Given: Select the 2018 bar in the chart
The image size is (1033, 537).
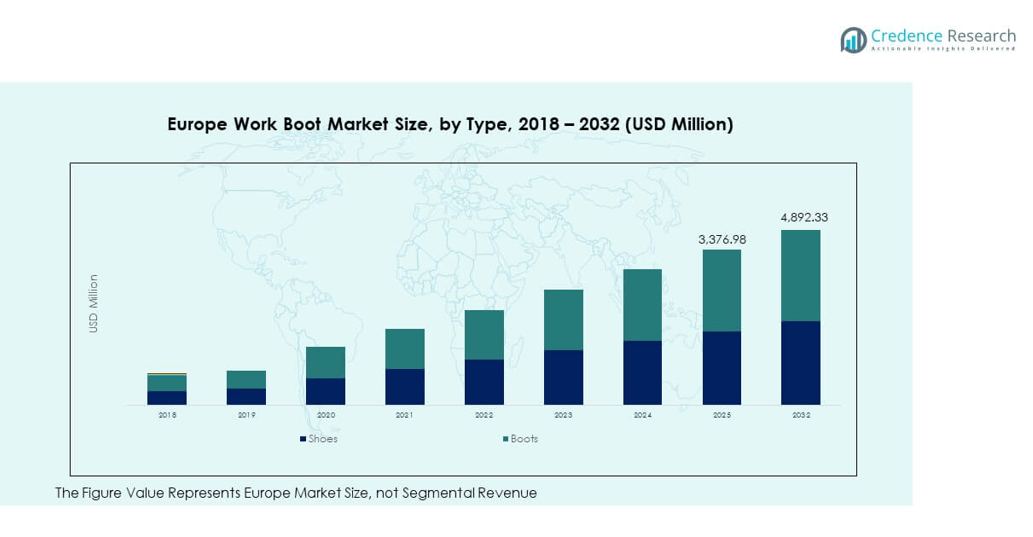Looking at the screenshot, I should click(x=167, y=389).
